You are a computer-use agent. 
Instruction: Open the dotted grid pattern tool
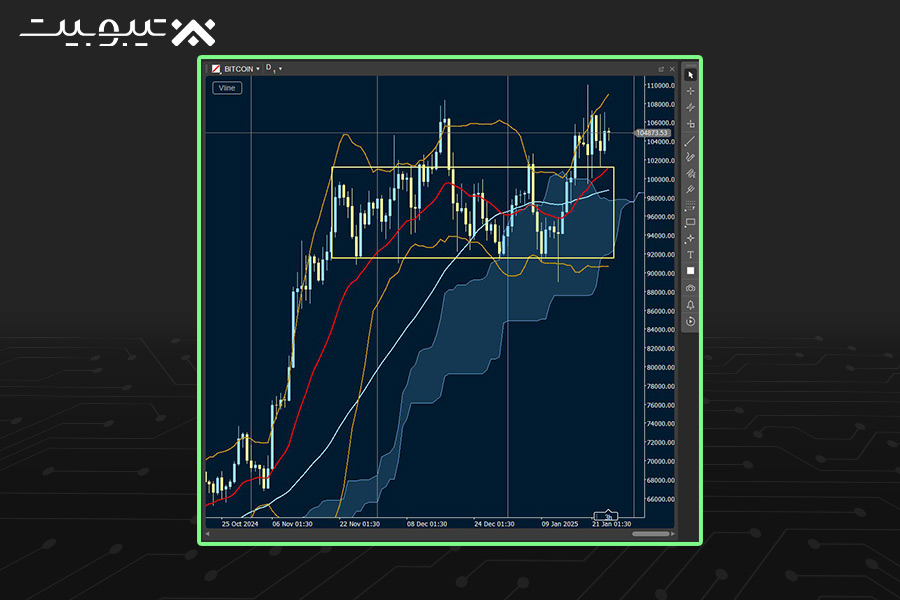(x=690, y=206)
